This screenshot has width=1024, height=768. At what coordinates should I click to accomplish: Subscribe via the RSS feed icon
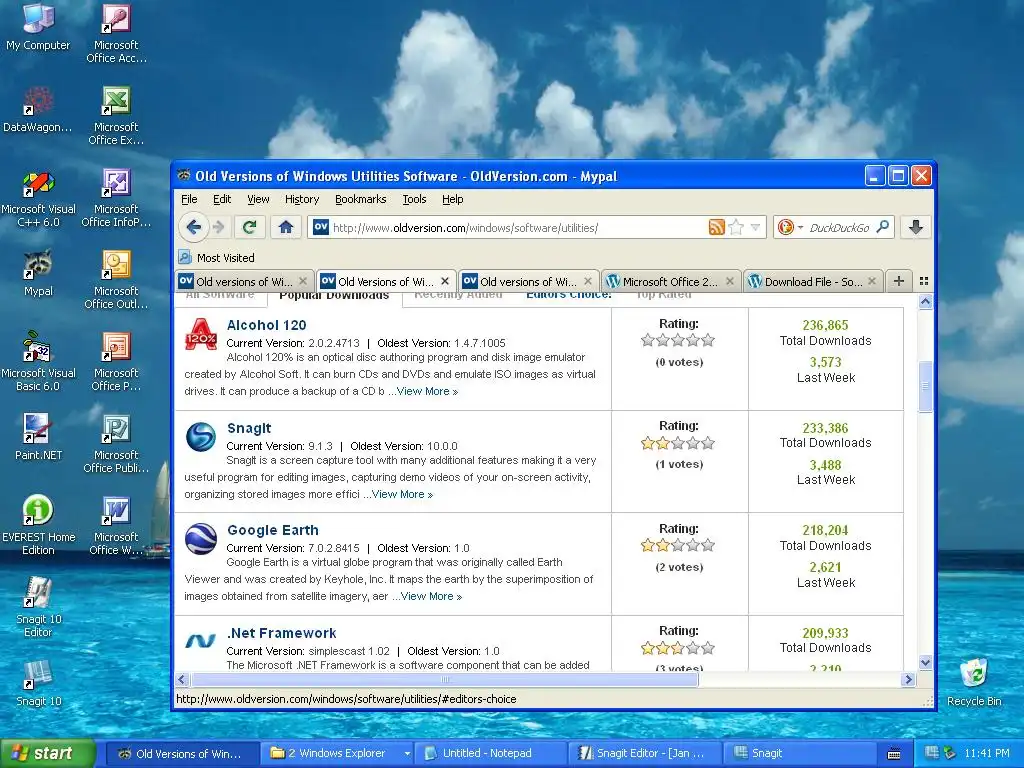pos(716,227)
